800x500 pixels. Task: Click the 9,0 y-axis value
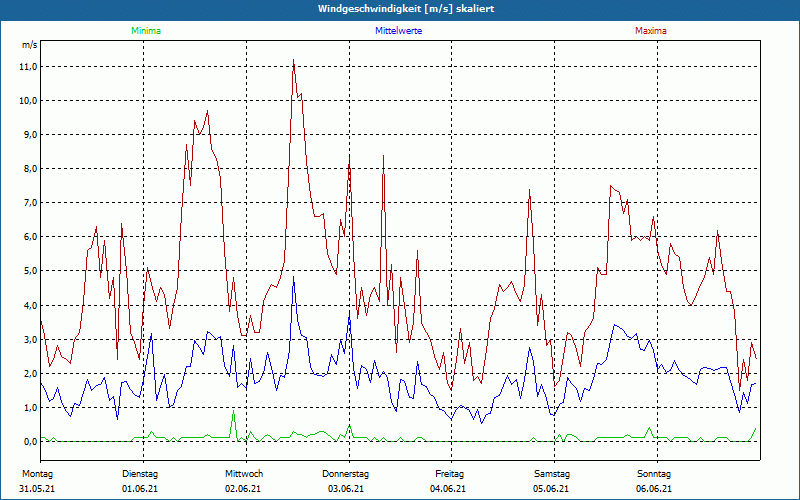pos(30,135)
